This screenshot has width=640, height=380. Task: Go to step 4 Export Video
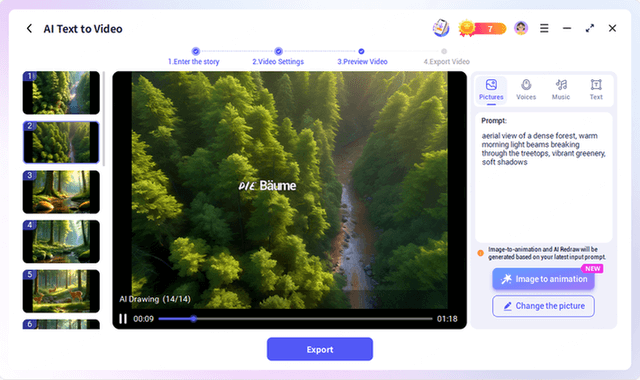click(446, 57)
